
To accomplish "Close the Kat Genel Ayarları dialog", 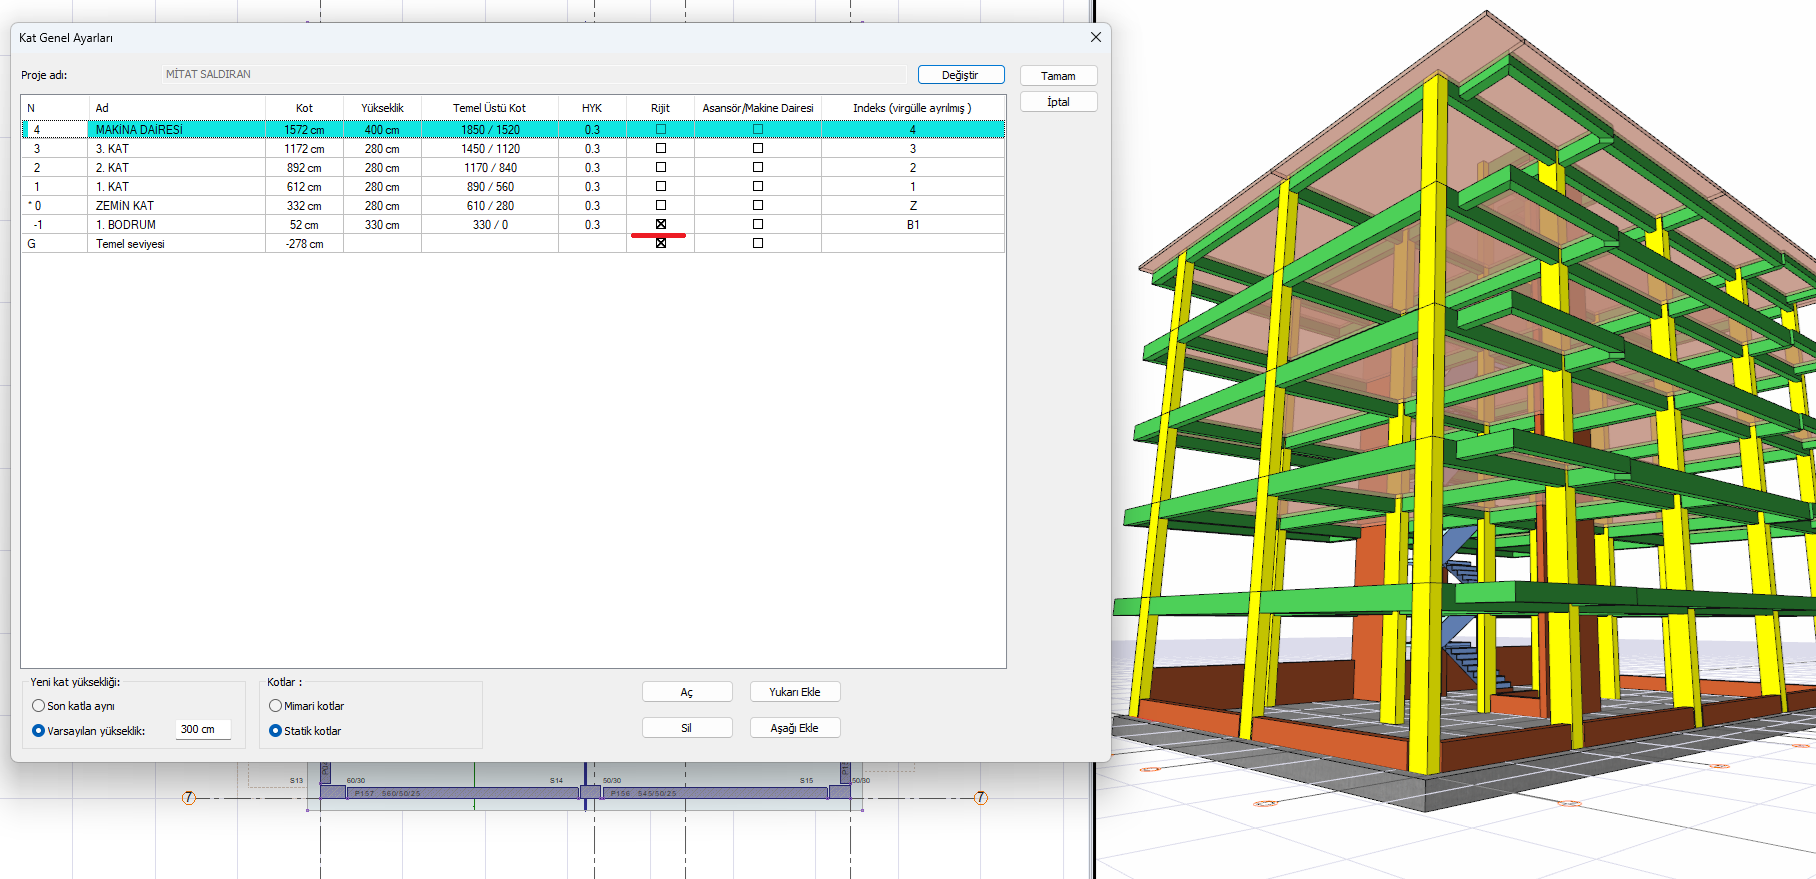I will tap(1095, 37).
